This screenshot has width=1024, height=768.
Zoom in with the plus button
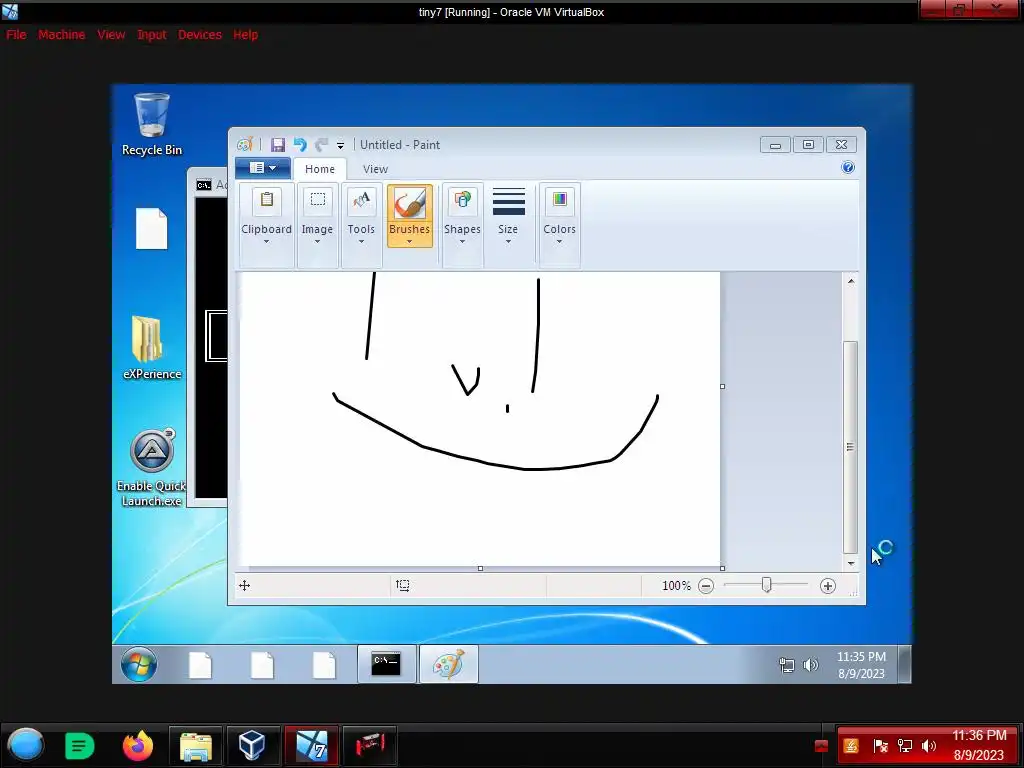[827, 586]
